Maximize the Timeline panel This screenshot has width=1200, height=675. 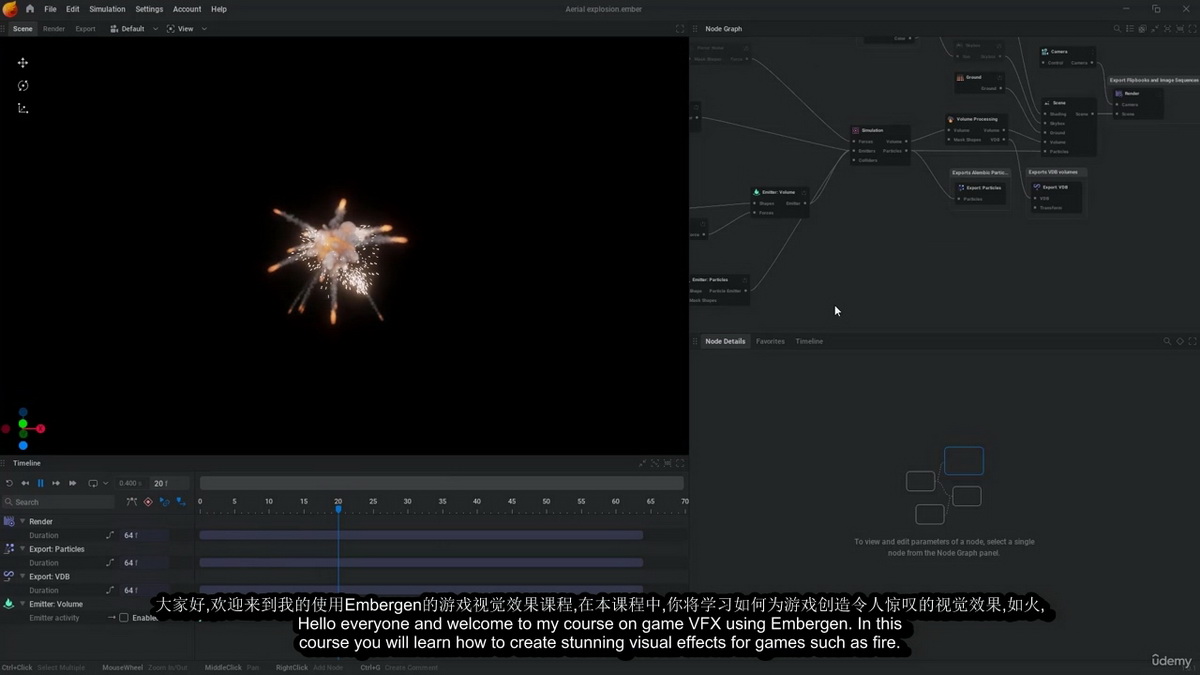pyautogui.click(x=680, y=463)
